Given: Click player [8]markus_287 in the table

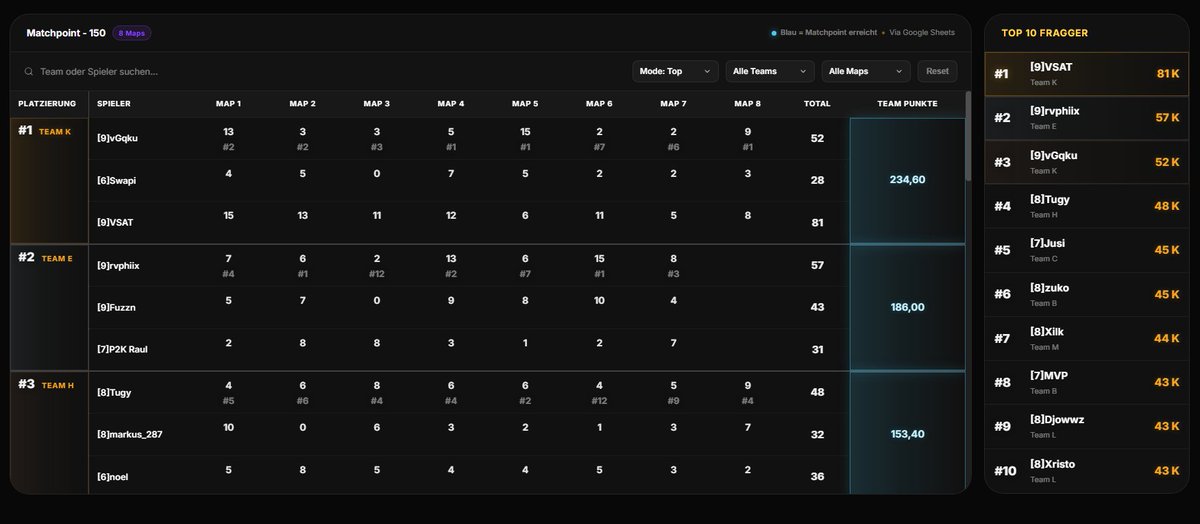Looking at the screenshot, I should (128, 434).
